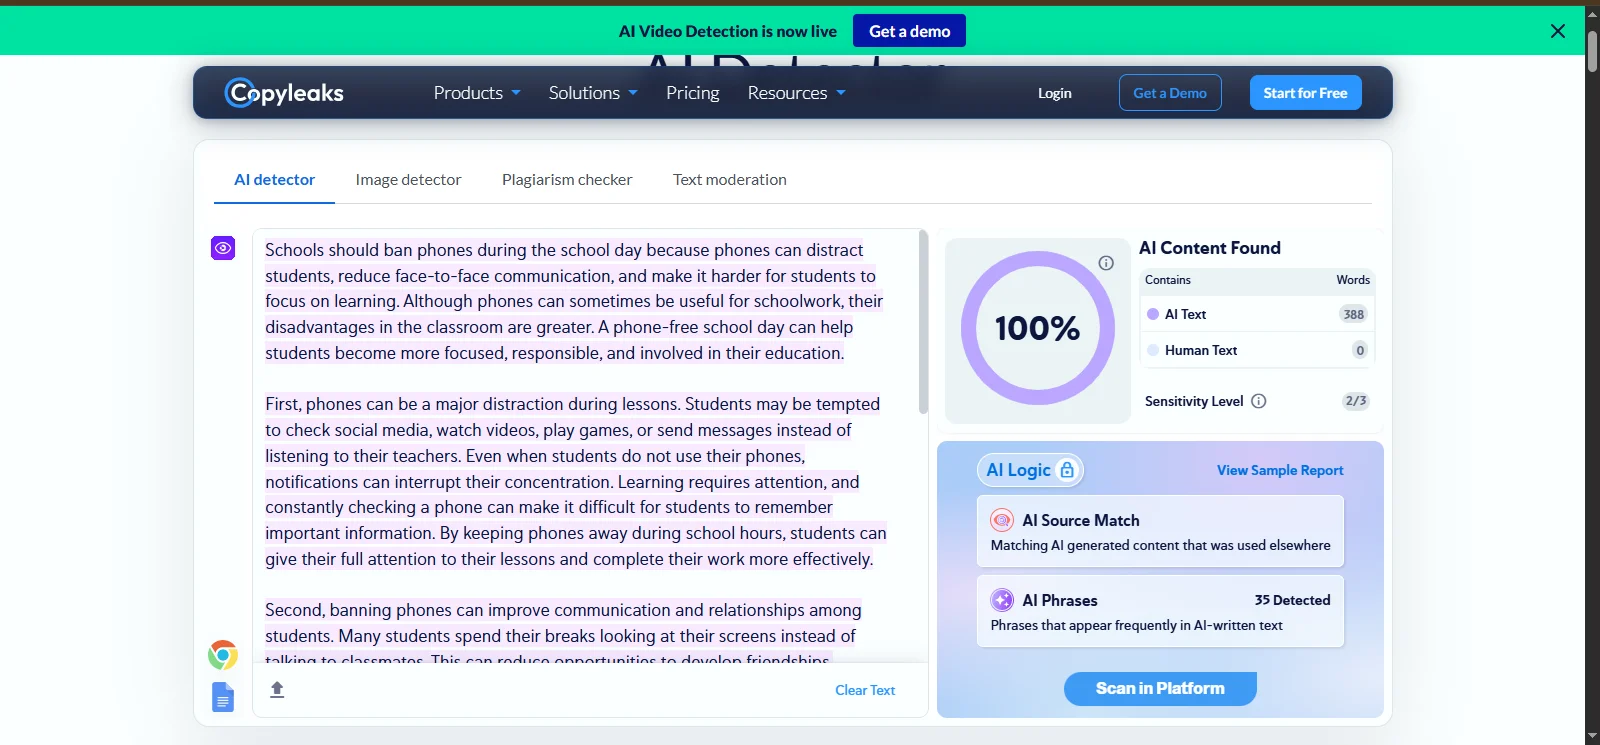Open the Pricing page
The image size is (1600, 745).
[x=693, y=93]
